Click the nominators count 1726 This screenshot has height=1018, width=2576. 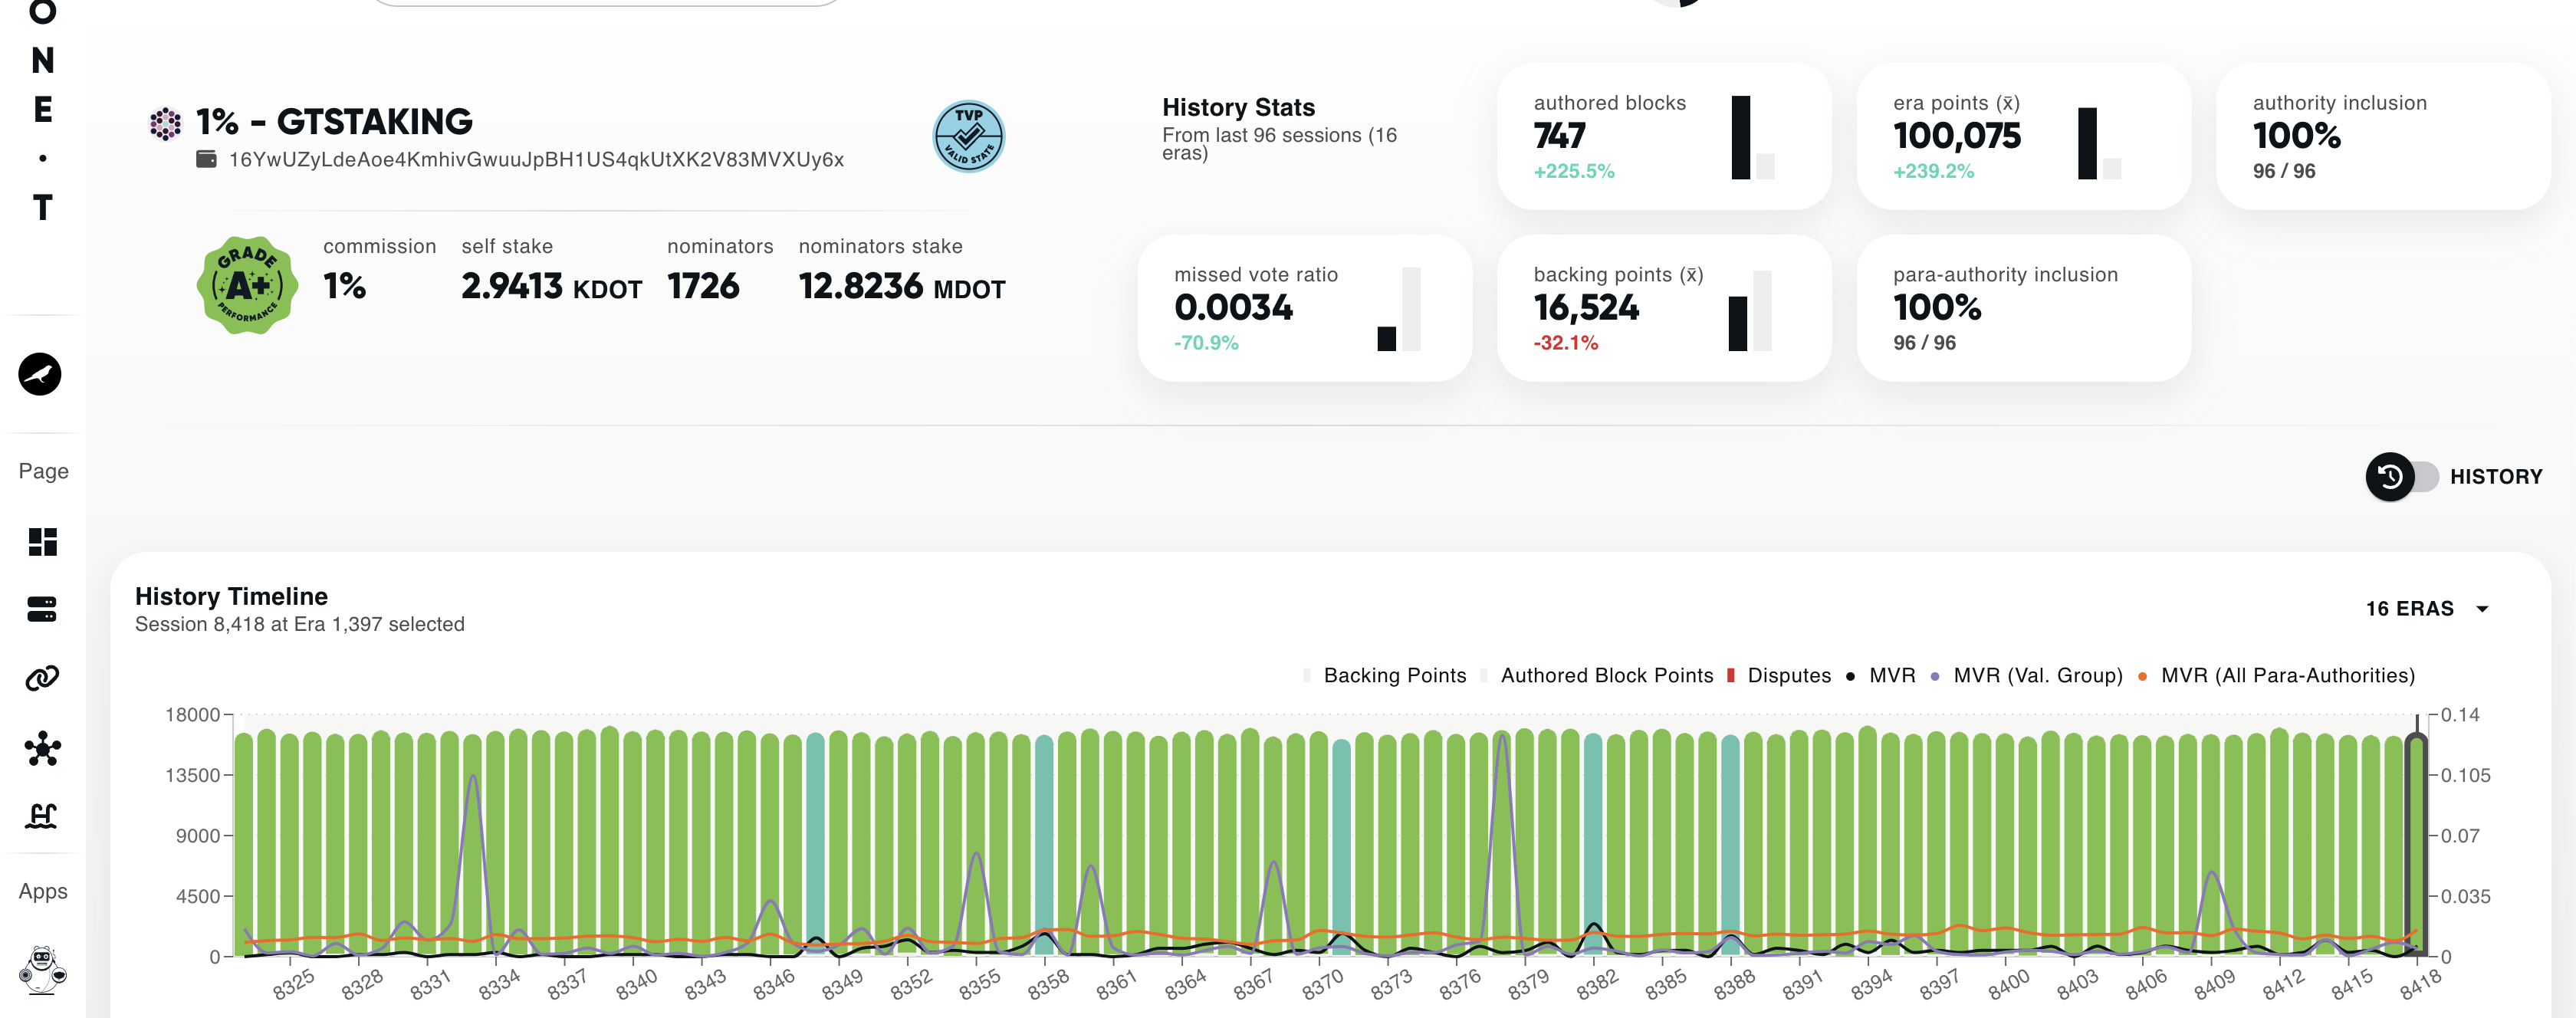pyautogui.click(x=703, y=287)
